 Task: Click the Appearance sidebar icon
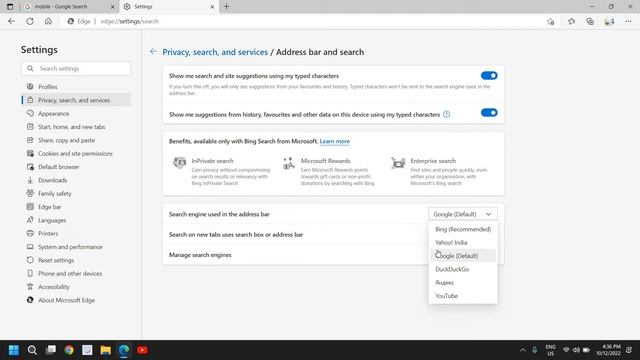(x=30, y=113)
